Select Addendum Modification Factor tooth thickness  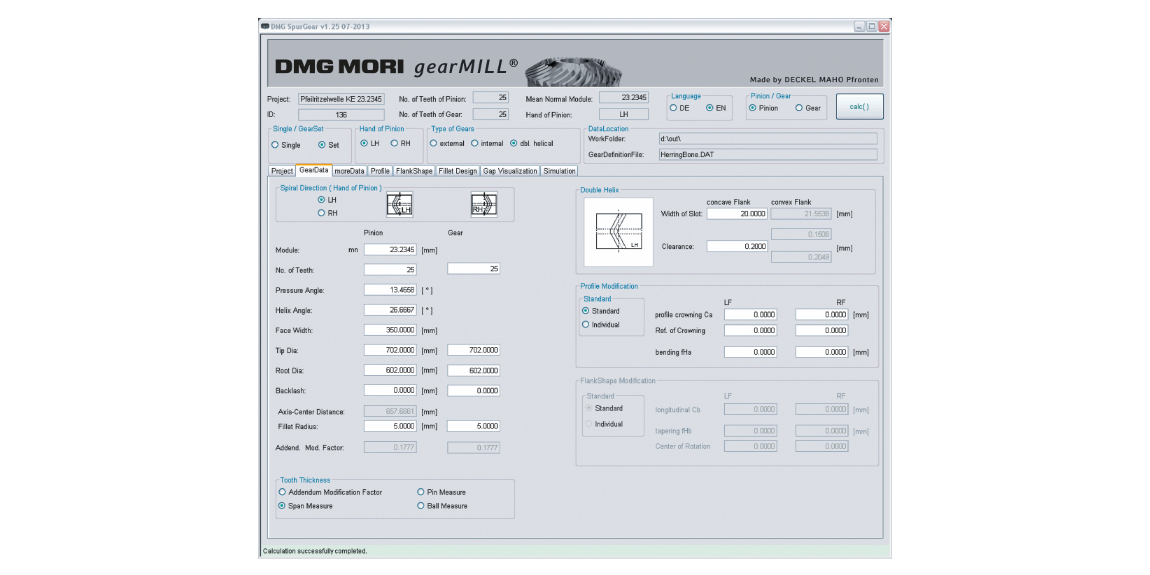282,492
